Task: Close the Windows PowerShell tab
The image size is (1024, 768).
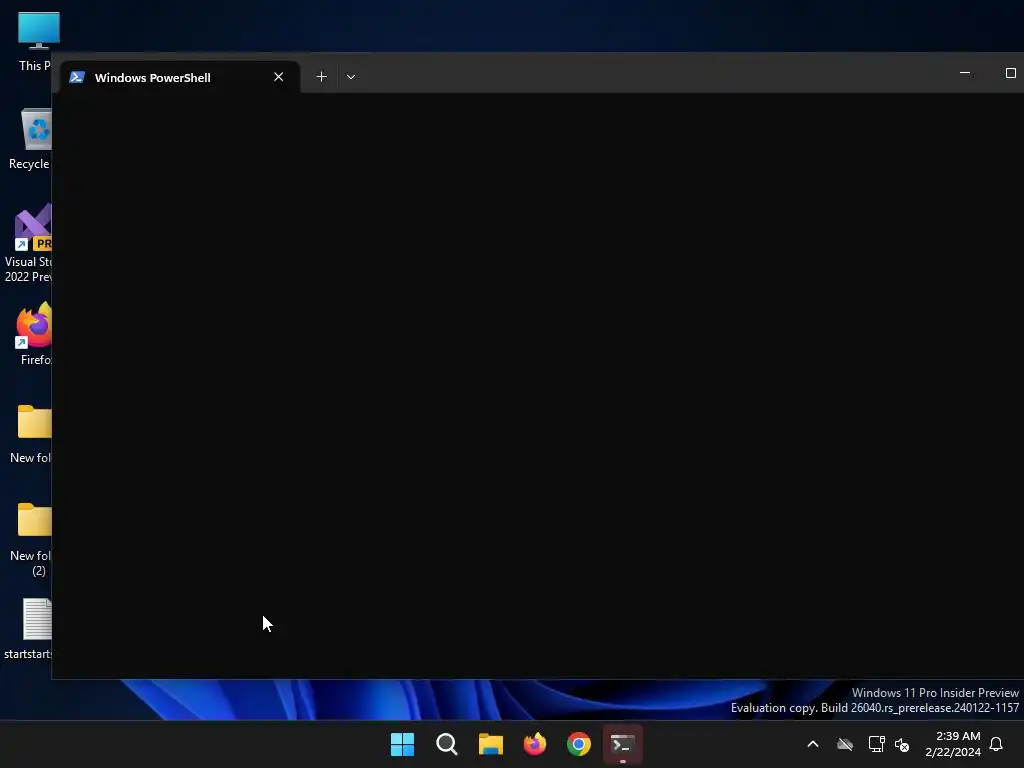Action: click(x=279, y=77)
